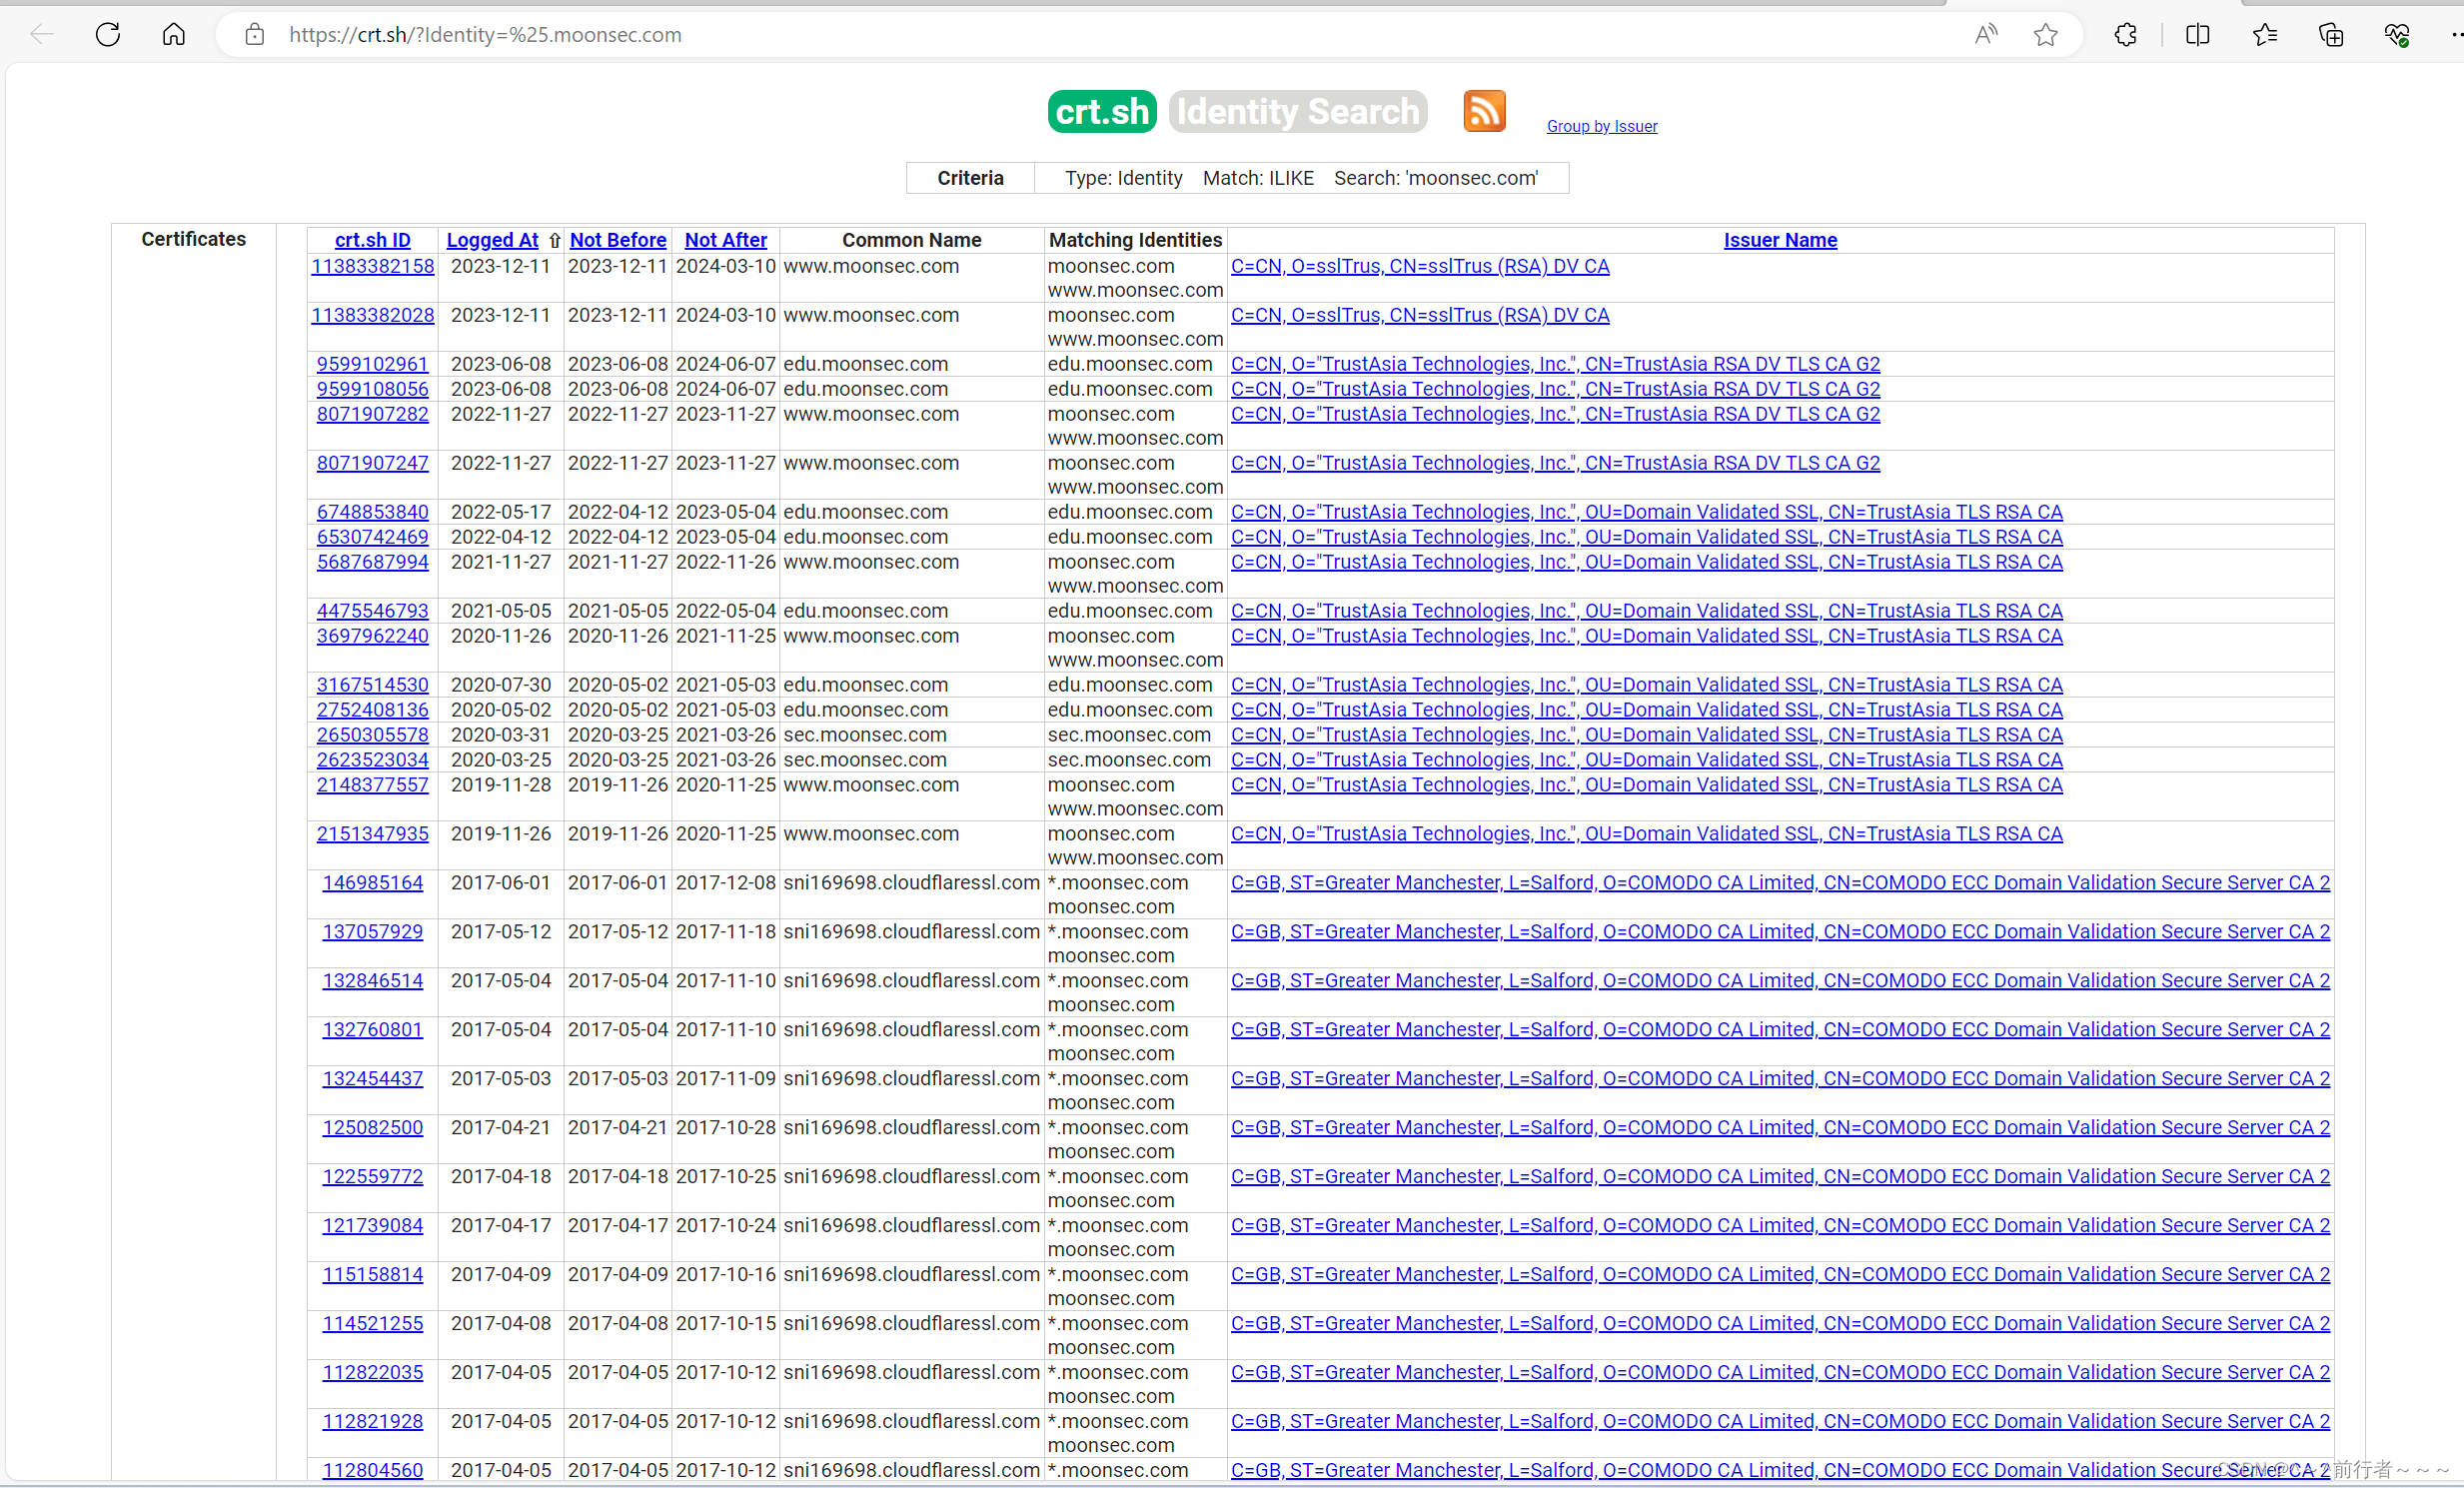Image resolution: width=2464 pixels, height=1488 pixels.
Task: Open certificate ID 112821928
Action: pyautogui.click(x=373, y=1422)
